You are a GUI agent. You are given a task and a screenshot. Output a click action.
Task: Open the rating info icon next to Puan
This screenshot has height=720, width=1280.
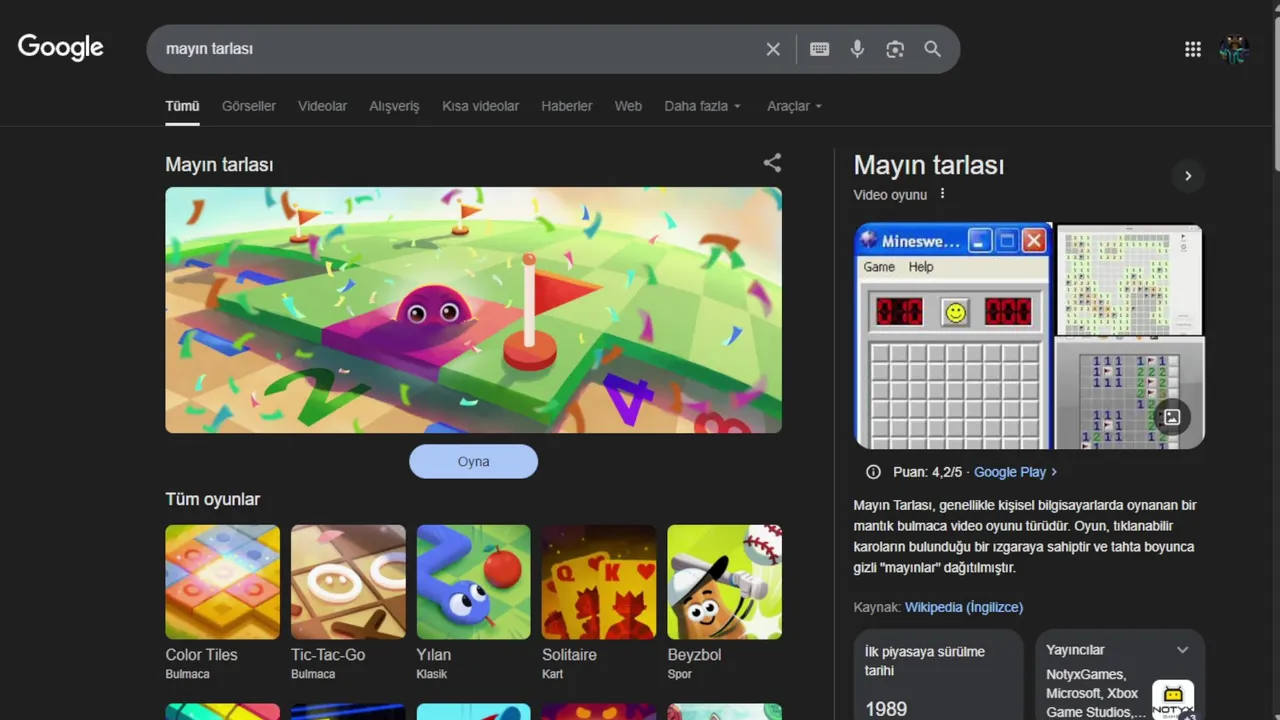pyautogui.click(x=873, y=472)
